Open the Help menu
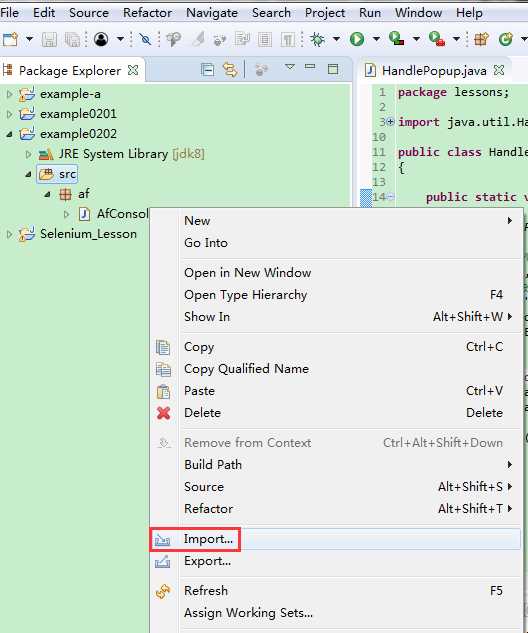This screenshot has width=528, height=633. point(469,13)
